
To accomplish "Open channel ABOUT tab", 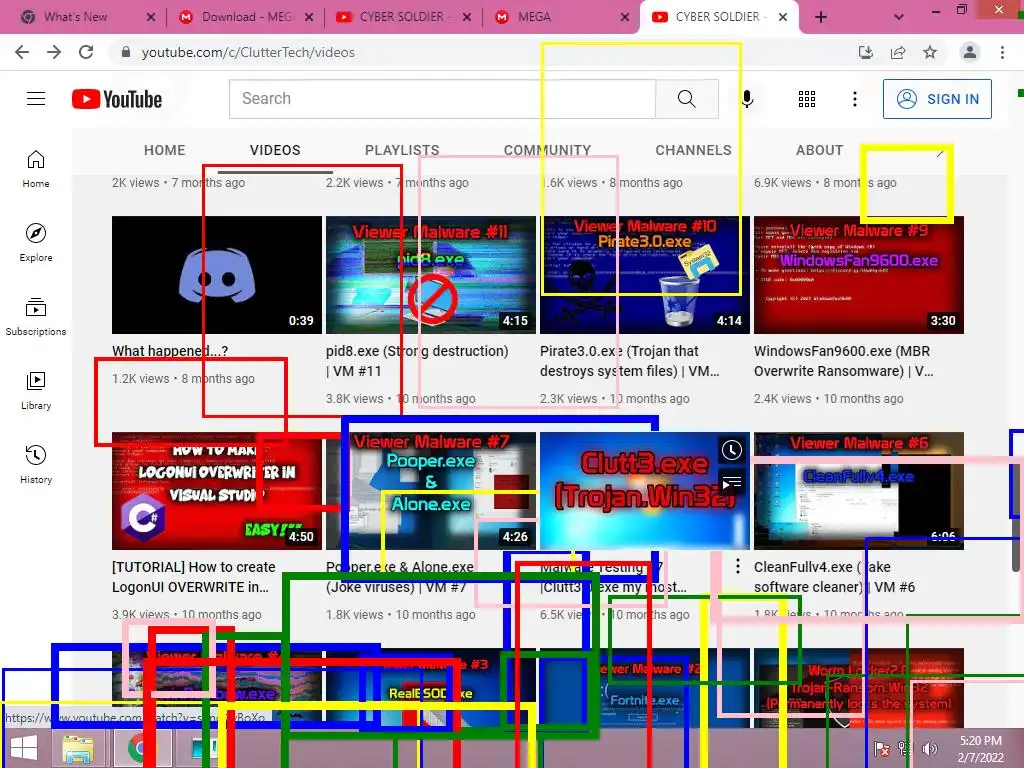I will [x=820, y=150].
